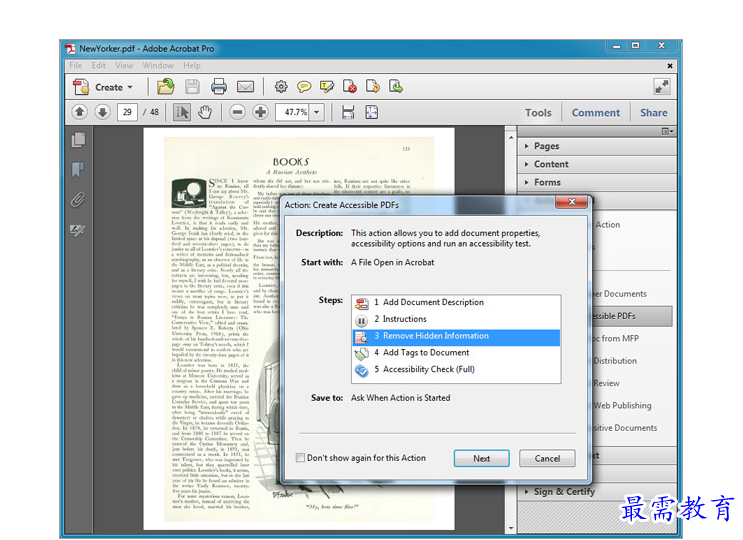
Task: Toggle read mode expand icon
Action: coord(661,87)
